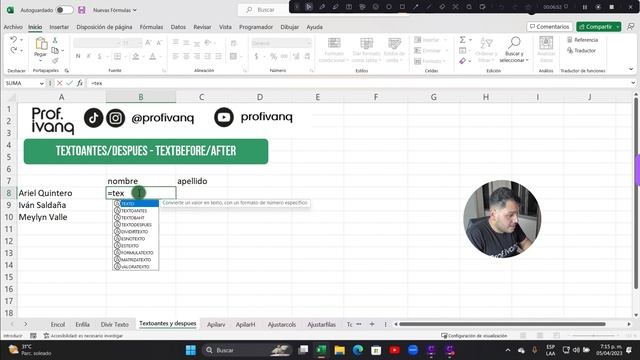Click inside the formula bar showing =tex
This screenshot has width=640, height=360.
tap(359, 83)
